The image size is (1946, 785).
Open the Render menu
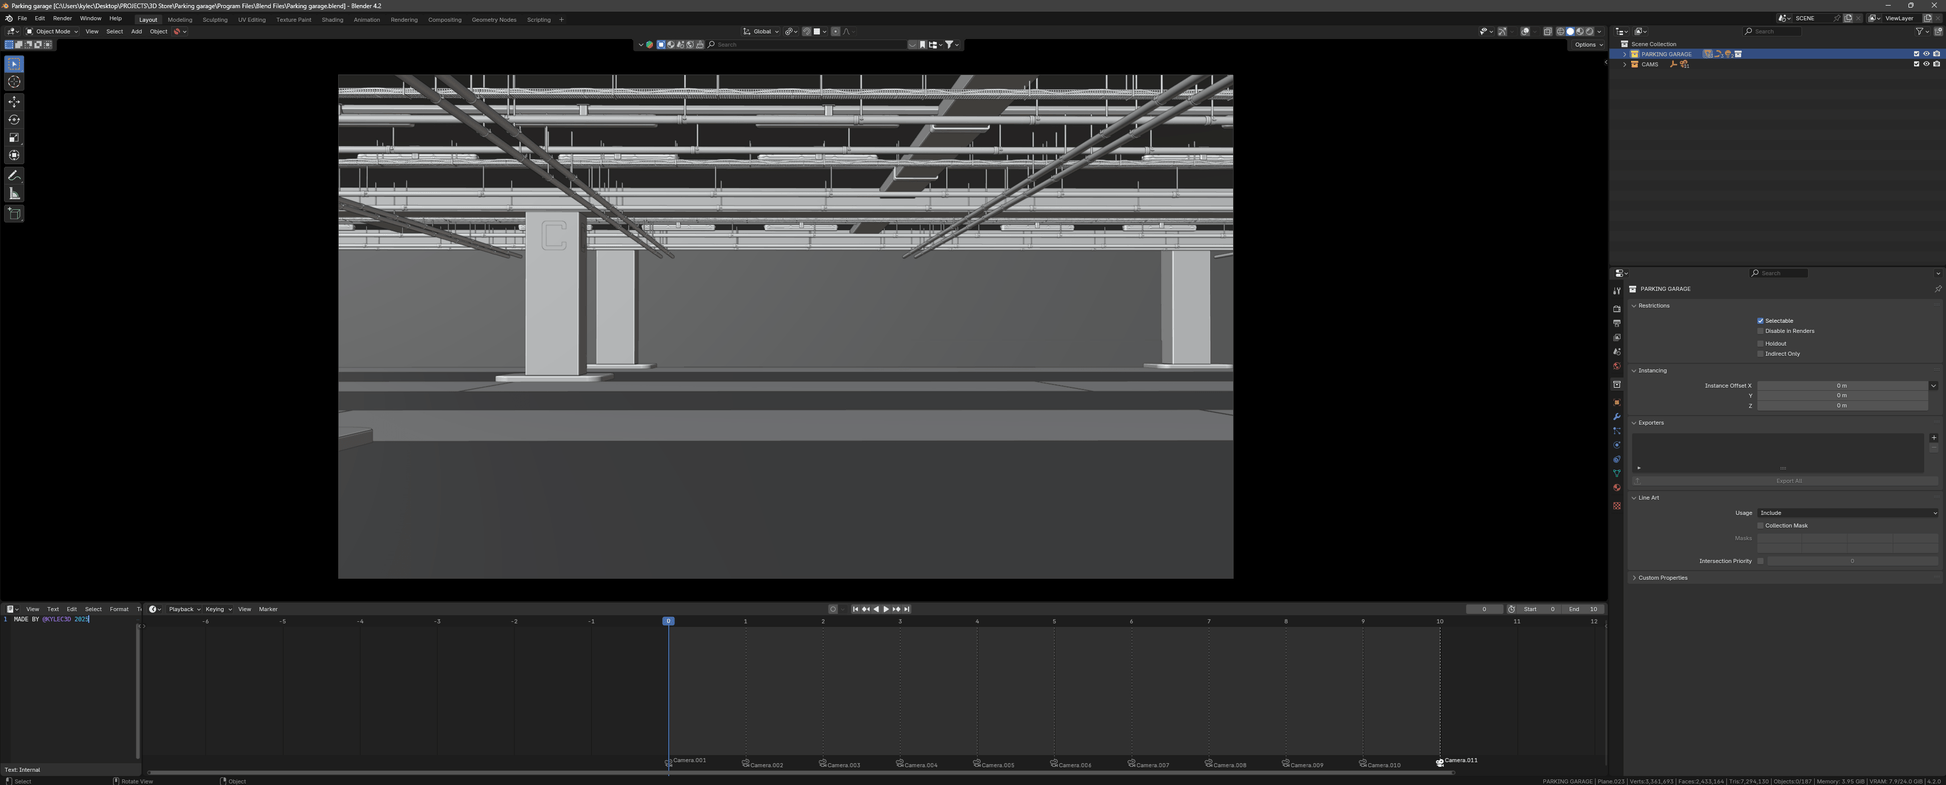62,19
